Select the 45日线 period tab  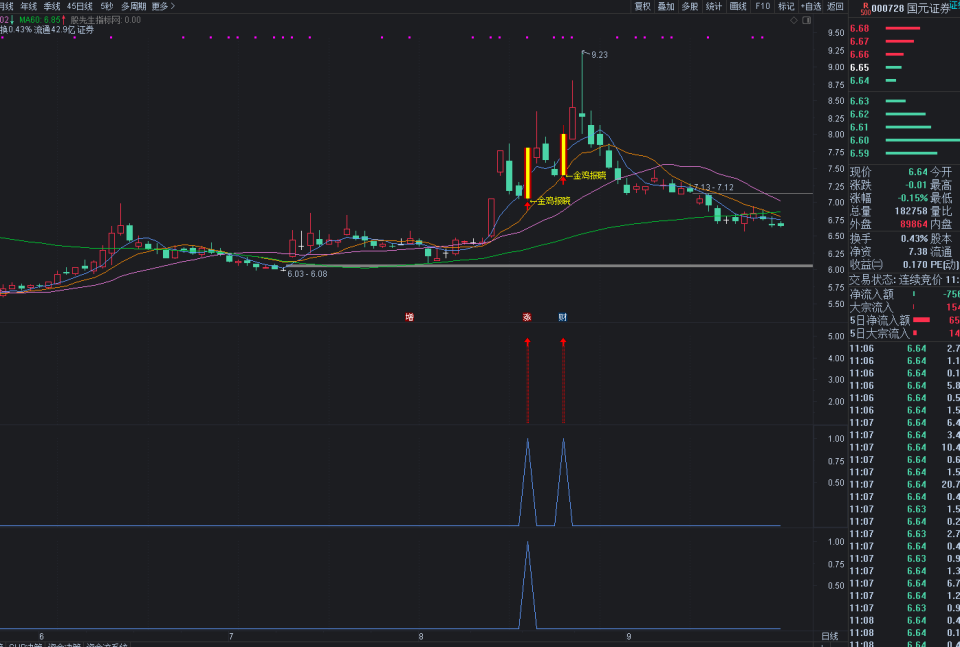(80, 6)
